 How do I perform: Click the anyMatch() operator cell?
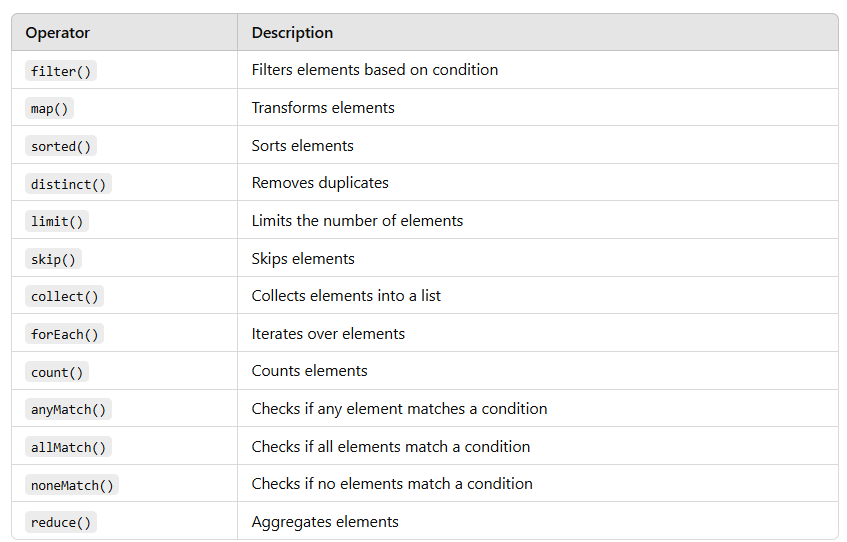[68, 409]
